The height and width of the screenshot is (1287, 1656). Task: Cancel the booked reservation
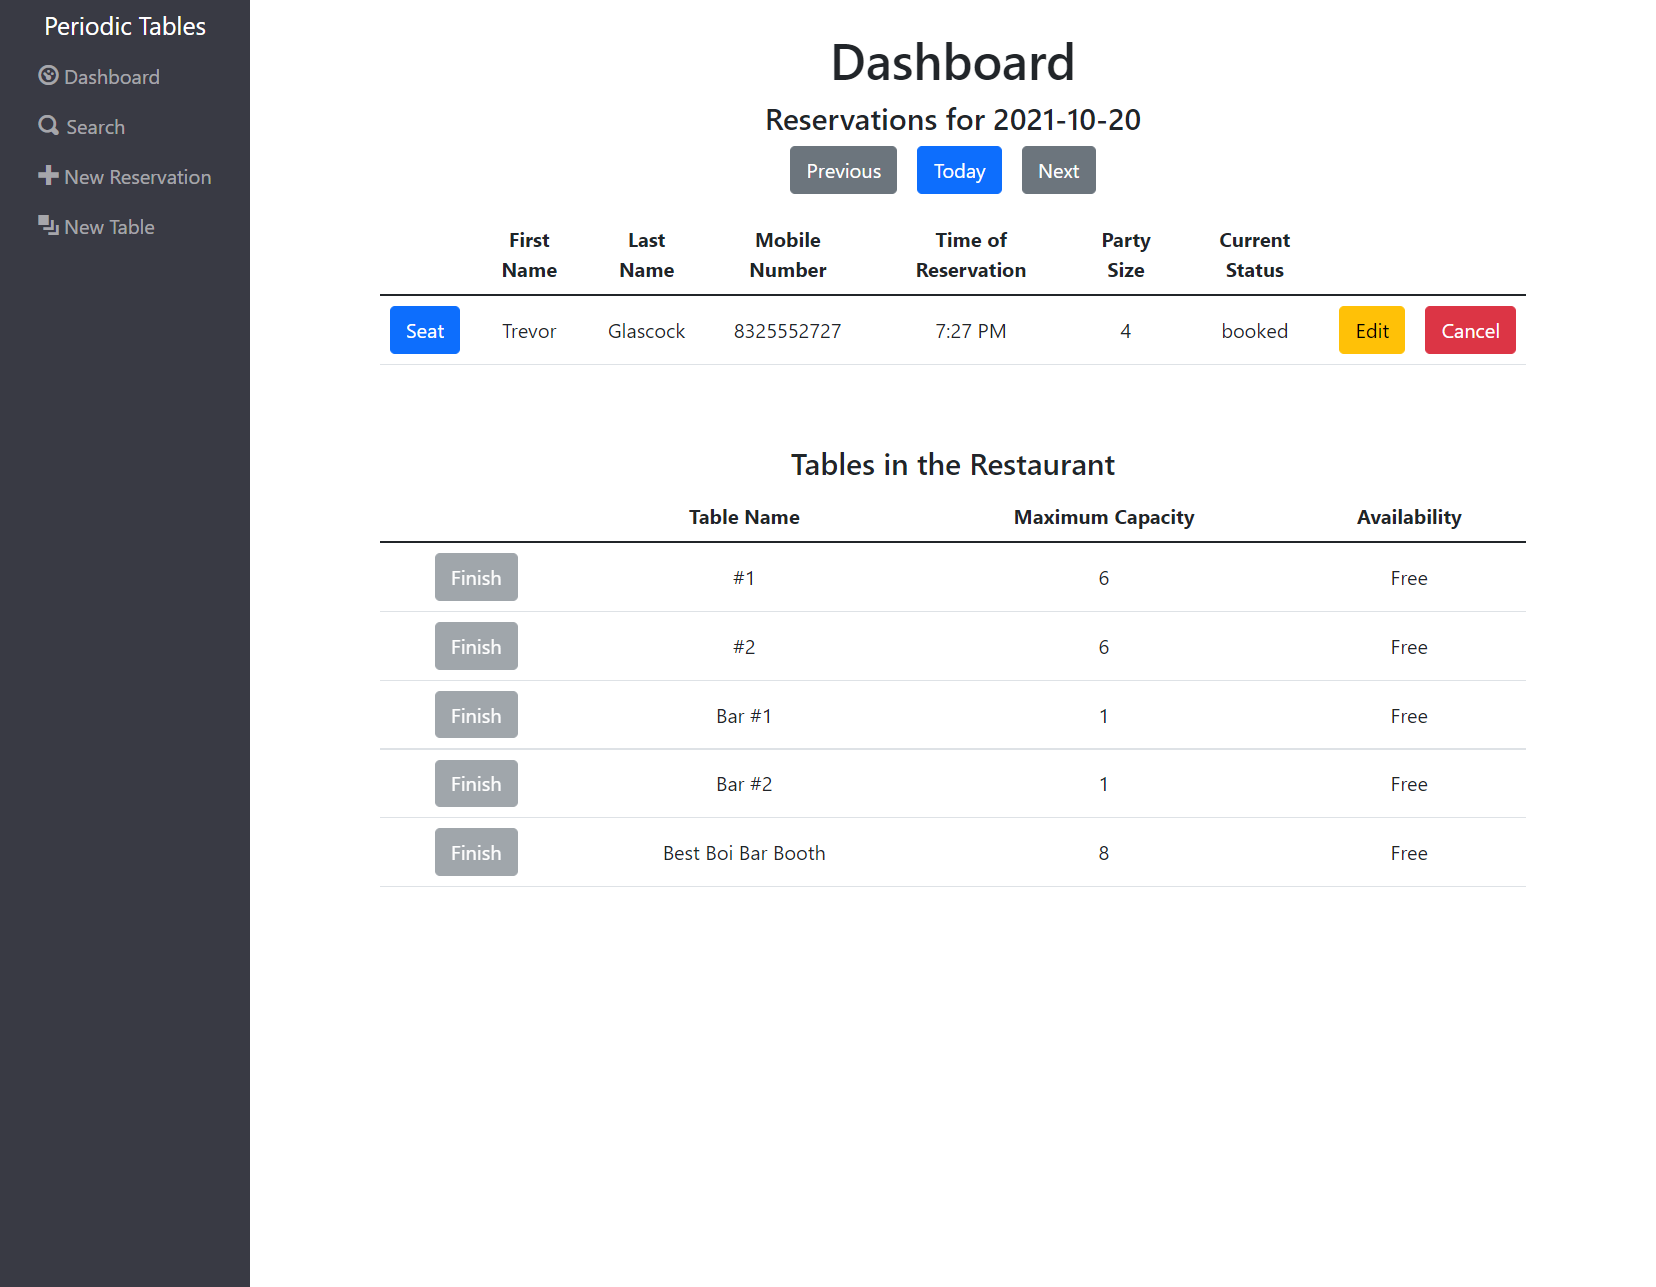point(1469,330)
